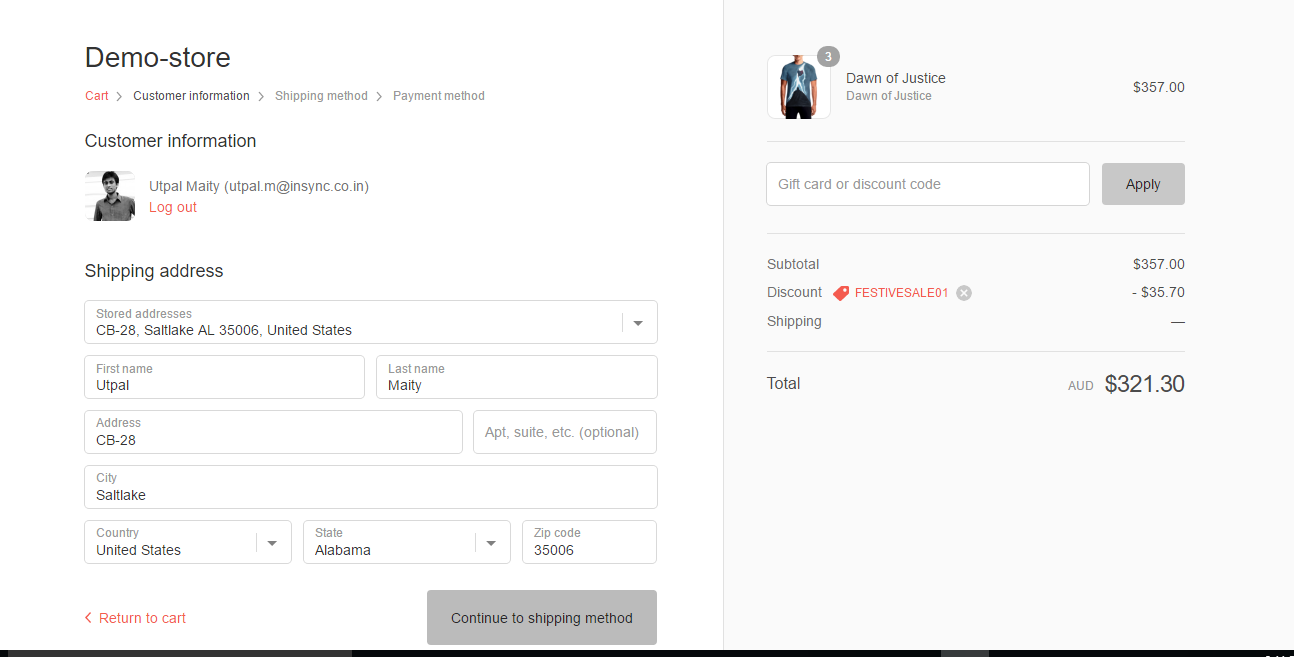Image resolution: width=1294 pixels, height=657 pixels.
Task: Click the chevron after Shipping method breadcrumb
Action: (379, 96)
